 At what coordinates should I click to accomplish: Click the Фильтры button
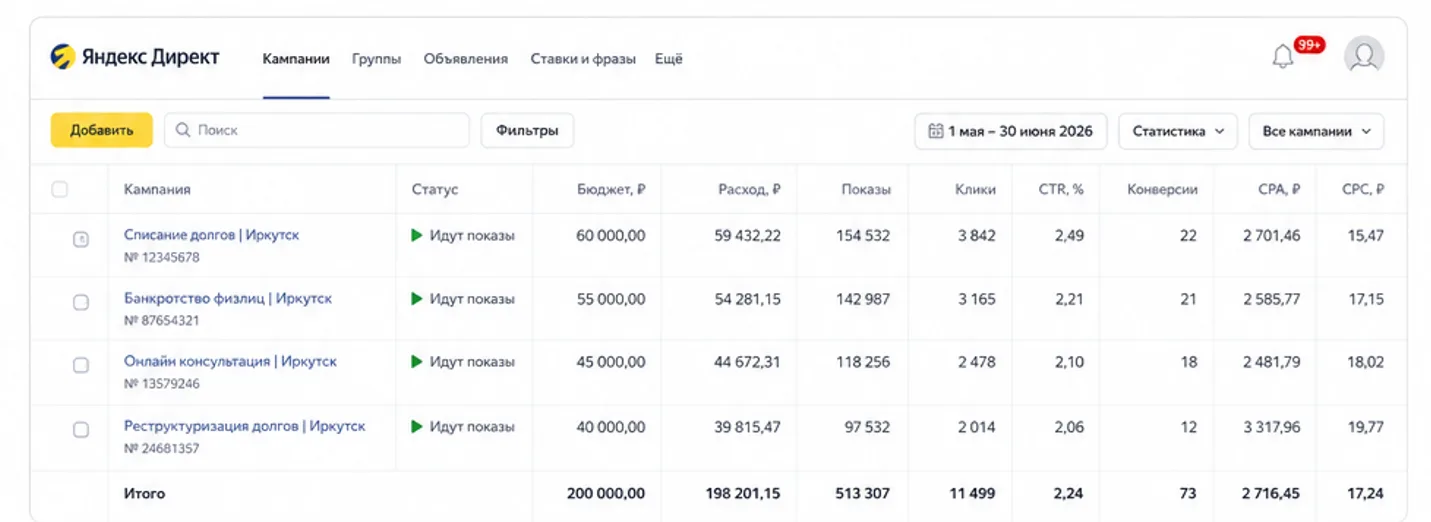click(x=527, y=131)
